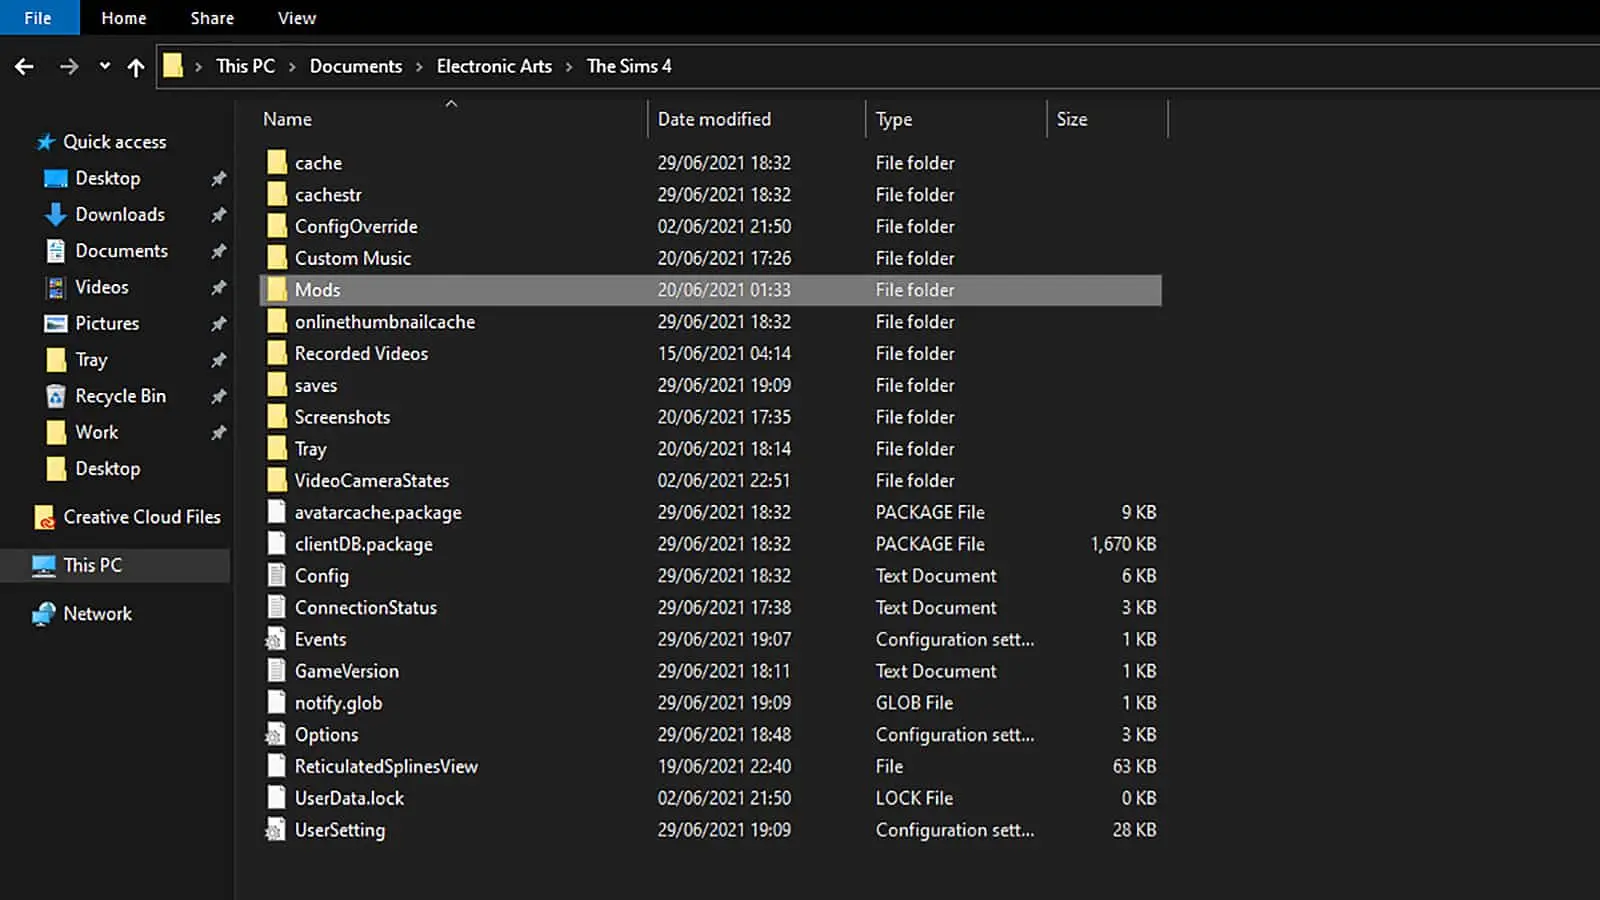Go back with the left arrow button

24,67
